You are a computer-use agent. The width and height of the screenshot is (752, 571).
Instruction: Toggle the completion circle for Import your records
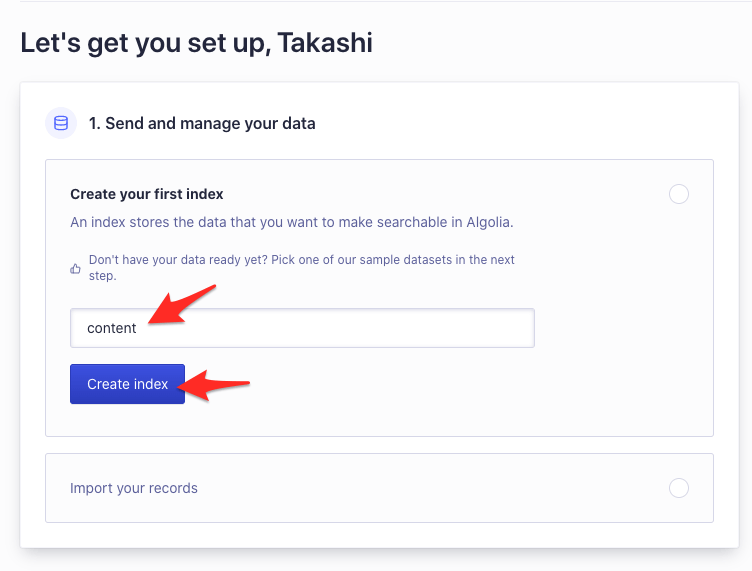tap(679, 488)
